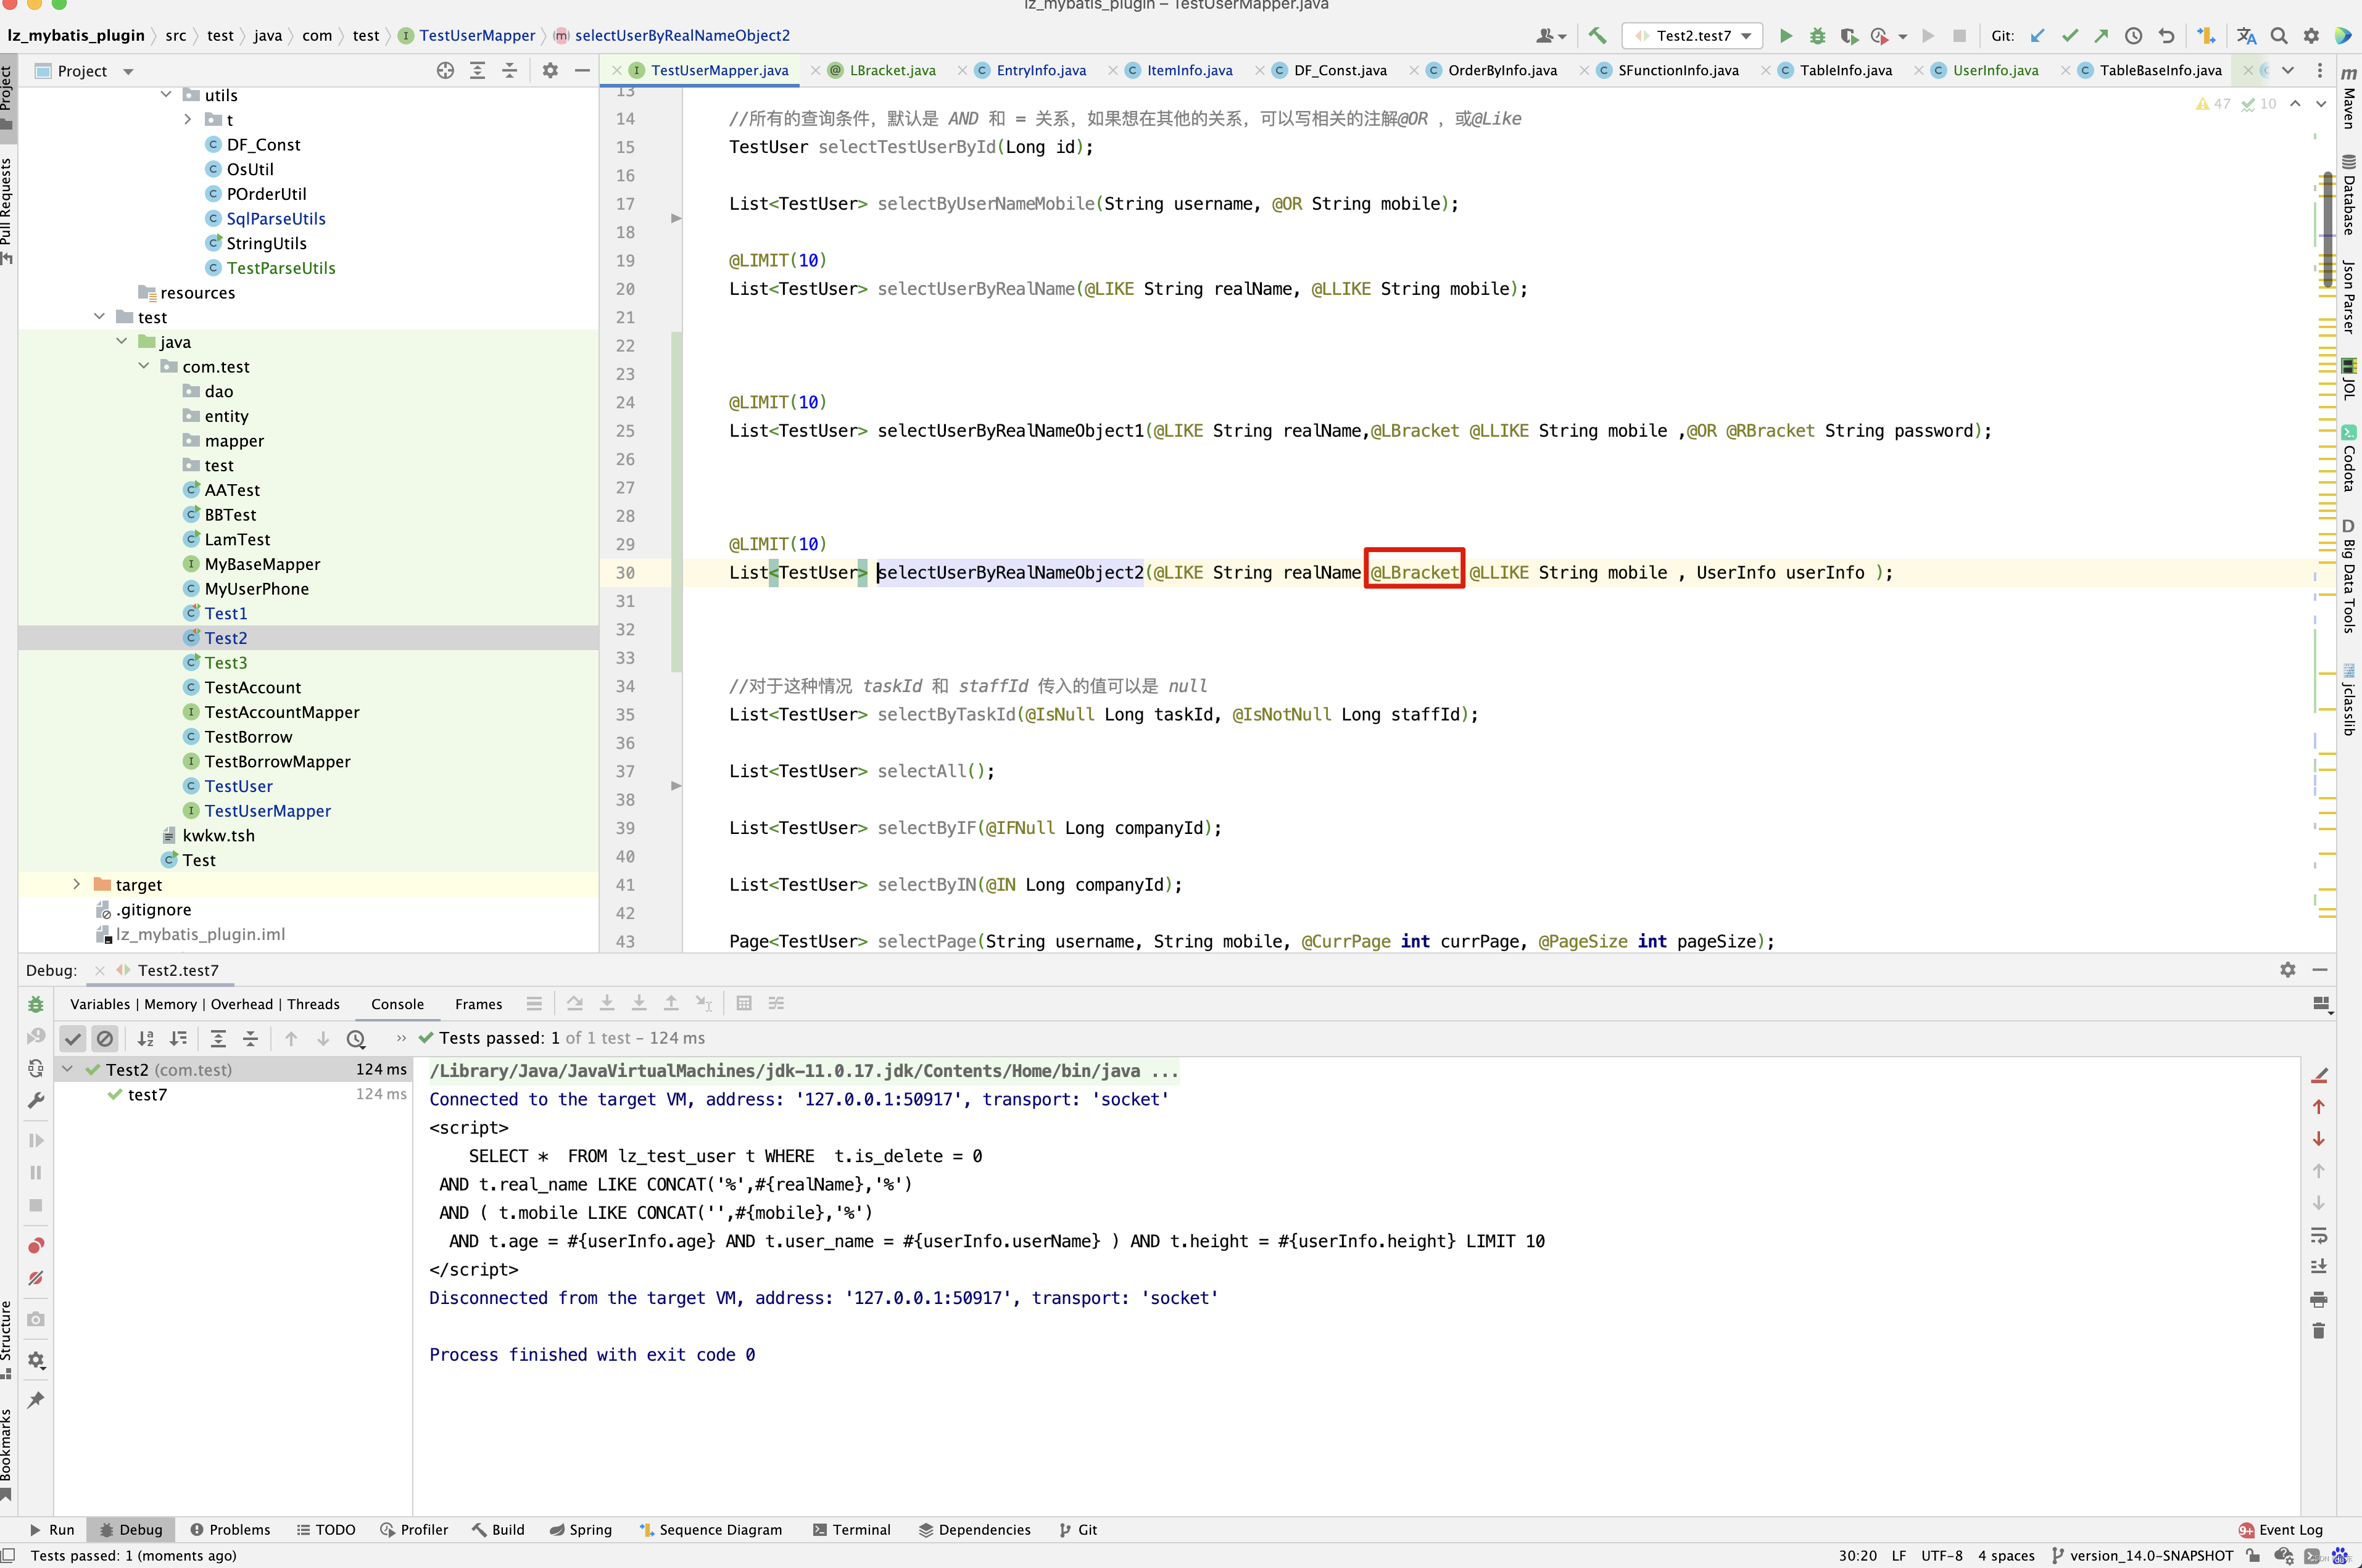Open Project panel options gear
This screenshot has width=2362, height=1568.
[x=550, y=71]
